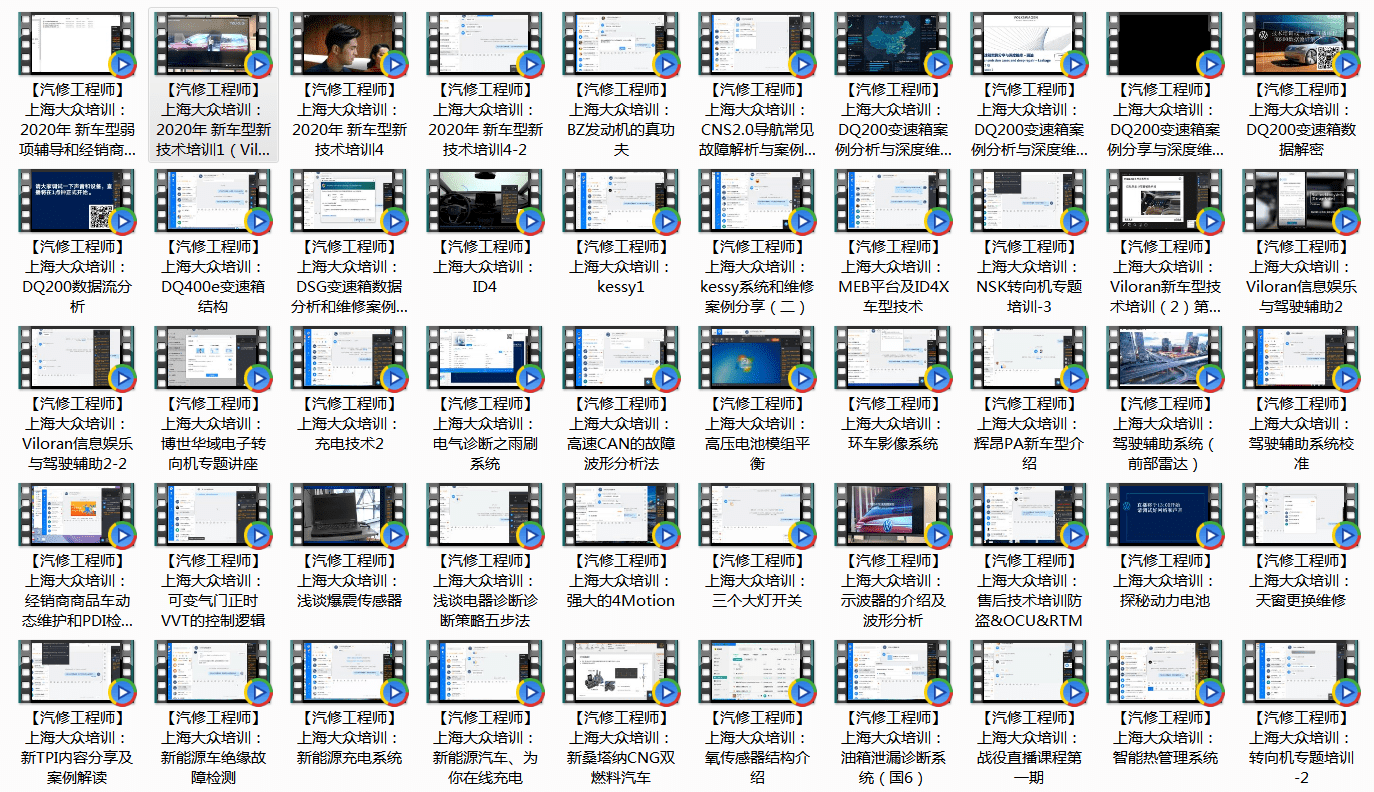Click the 充电技术2 video file icon
The image size is (1374, 792).
348,359
